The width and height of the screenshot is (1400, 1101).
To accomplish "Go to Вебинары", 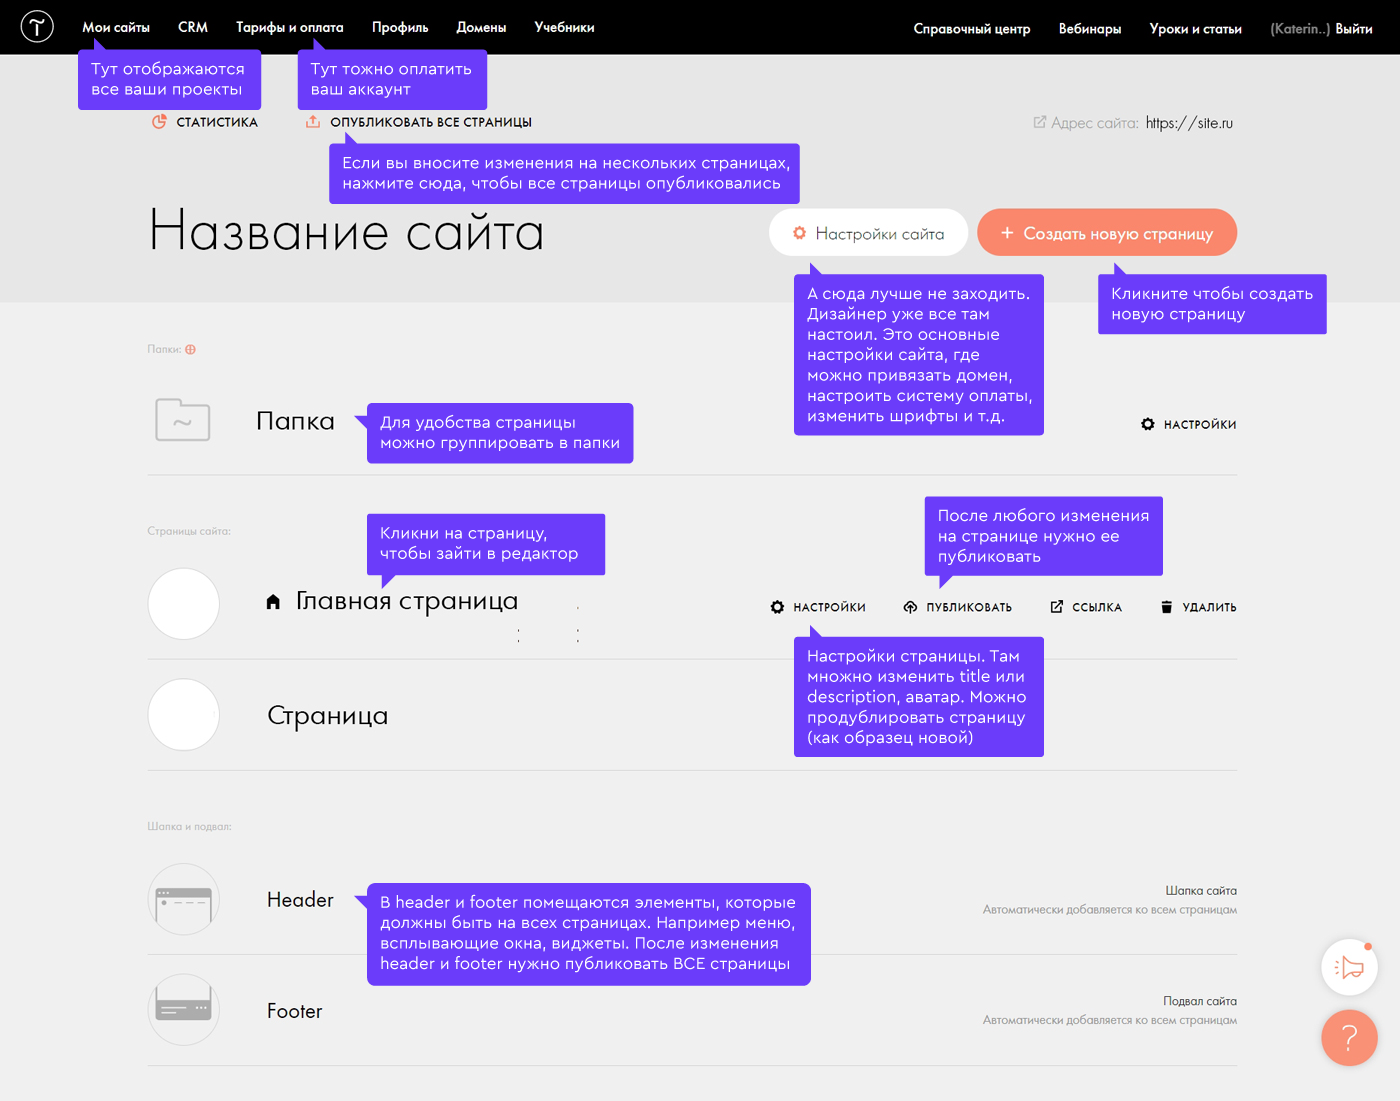I will coord(1090,29).
